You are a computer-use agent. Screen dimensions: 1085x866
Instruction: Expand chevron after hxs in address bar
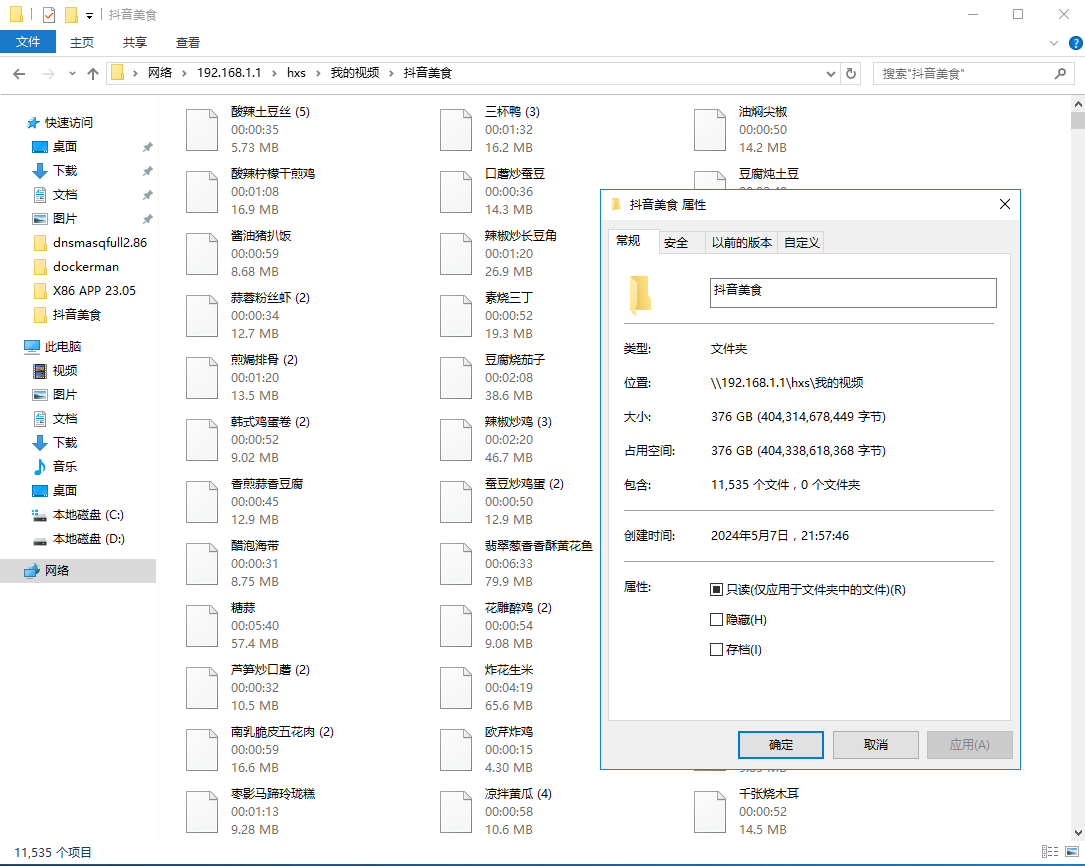[318, 73]
